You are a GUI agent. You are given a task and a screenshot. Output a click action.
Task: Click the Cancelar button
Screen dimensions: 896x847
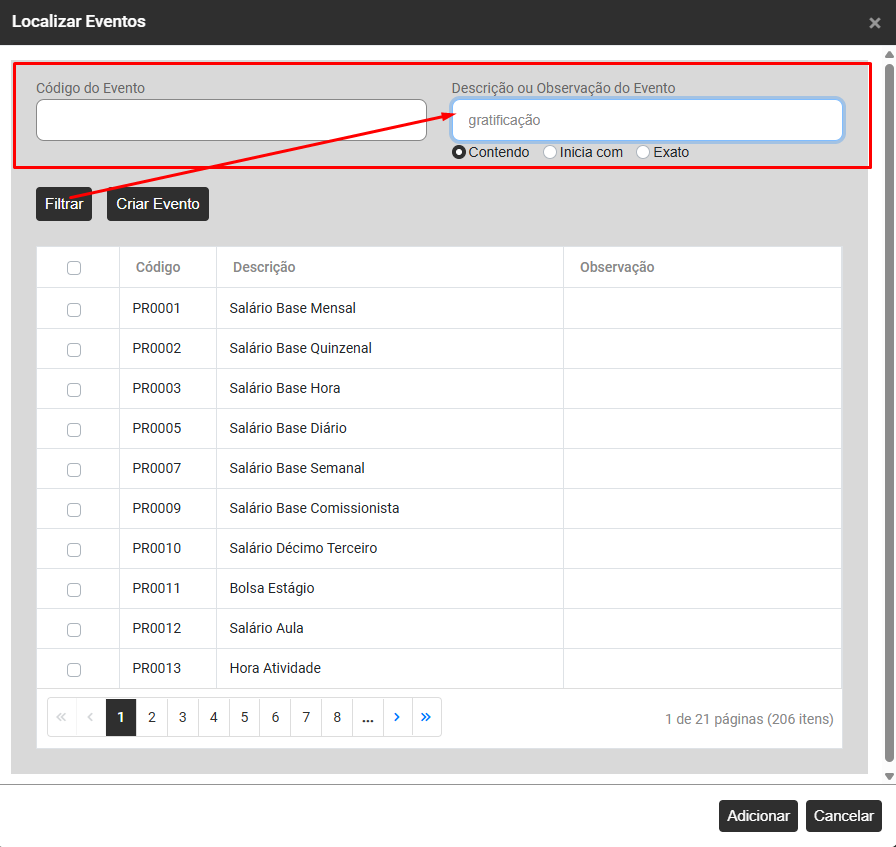coord(843,816)
